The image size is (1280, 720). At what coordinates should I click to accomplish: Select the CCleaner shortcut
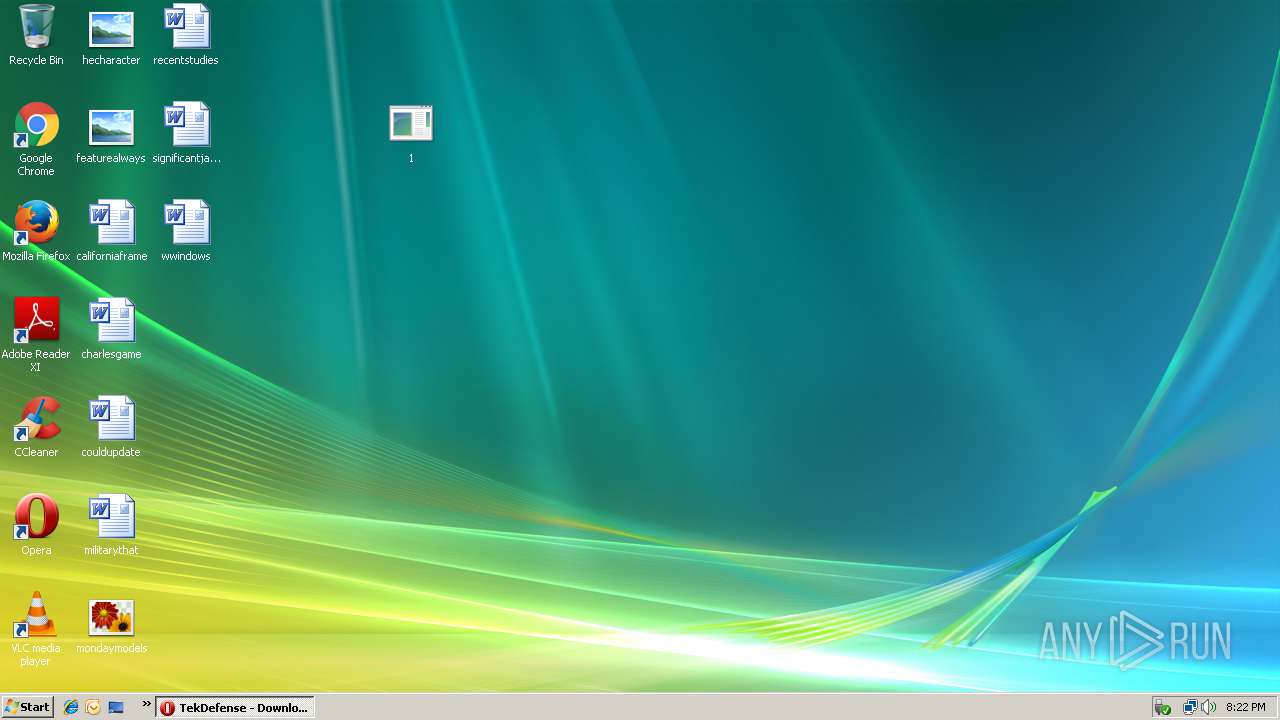point(36,428)
